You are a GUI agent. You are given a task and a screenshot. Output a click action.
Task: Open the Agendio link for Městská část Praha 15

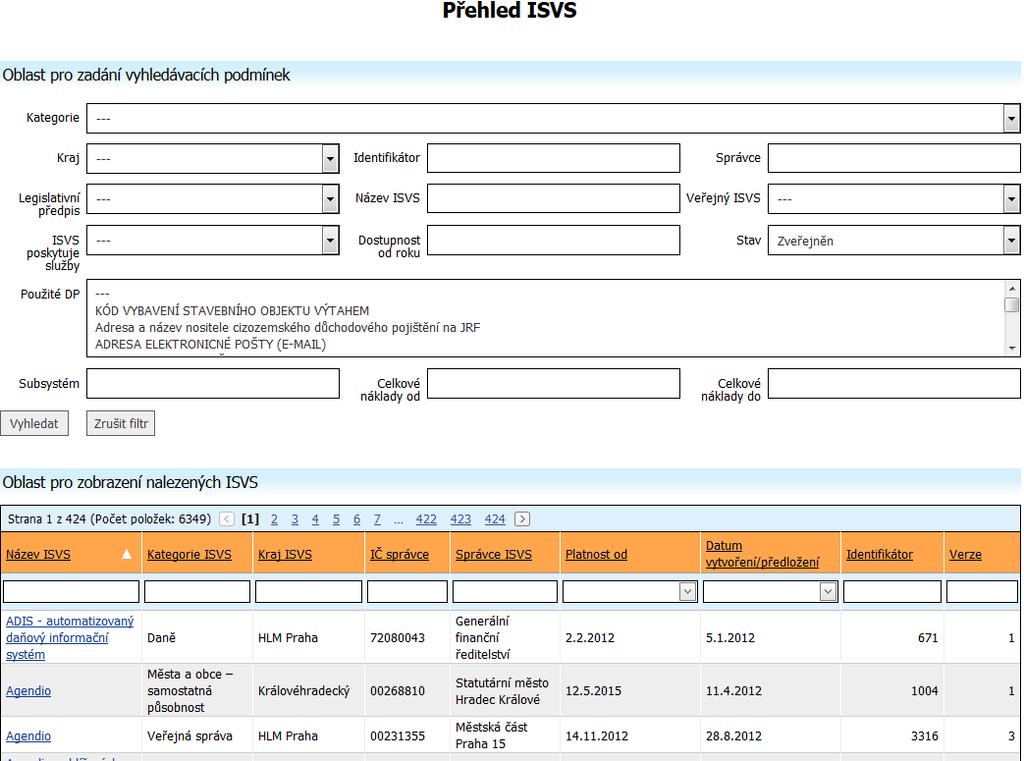pos(28,736)
